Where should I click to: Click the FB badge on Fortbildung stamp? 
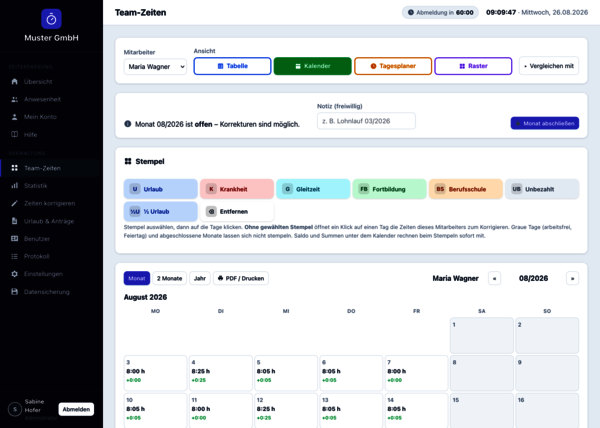(x=364, y=189)
